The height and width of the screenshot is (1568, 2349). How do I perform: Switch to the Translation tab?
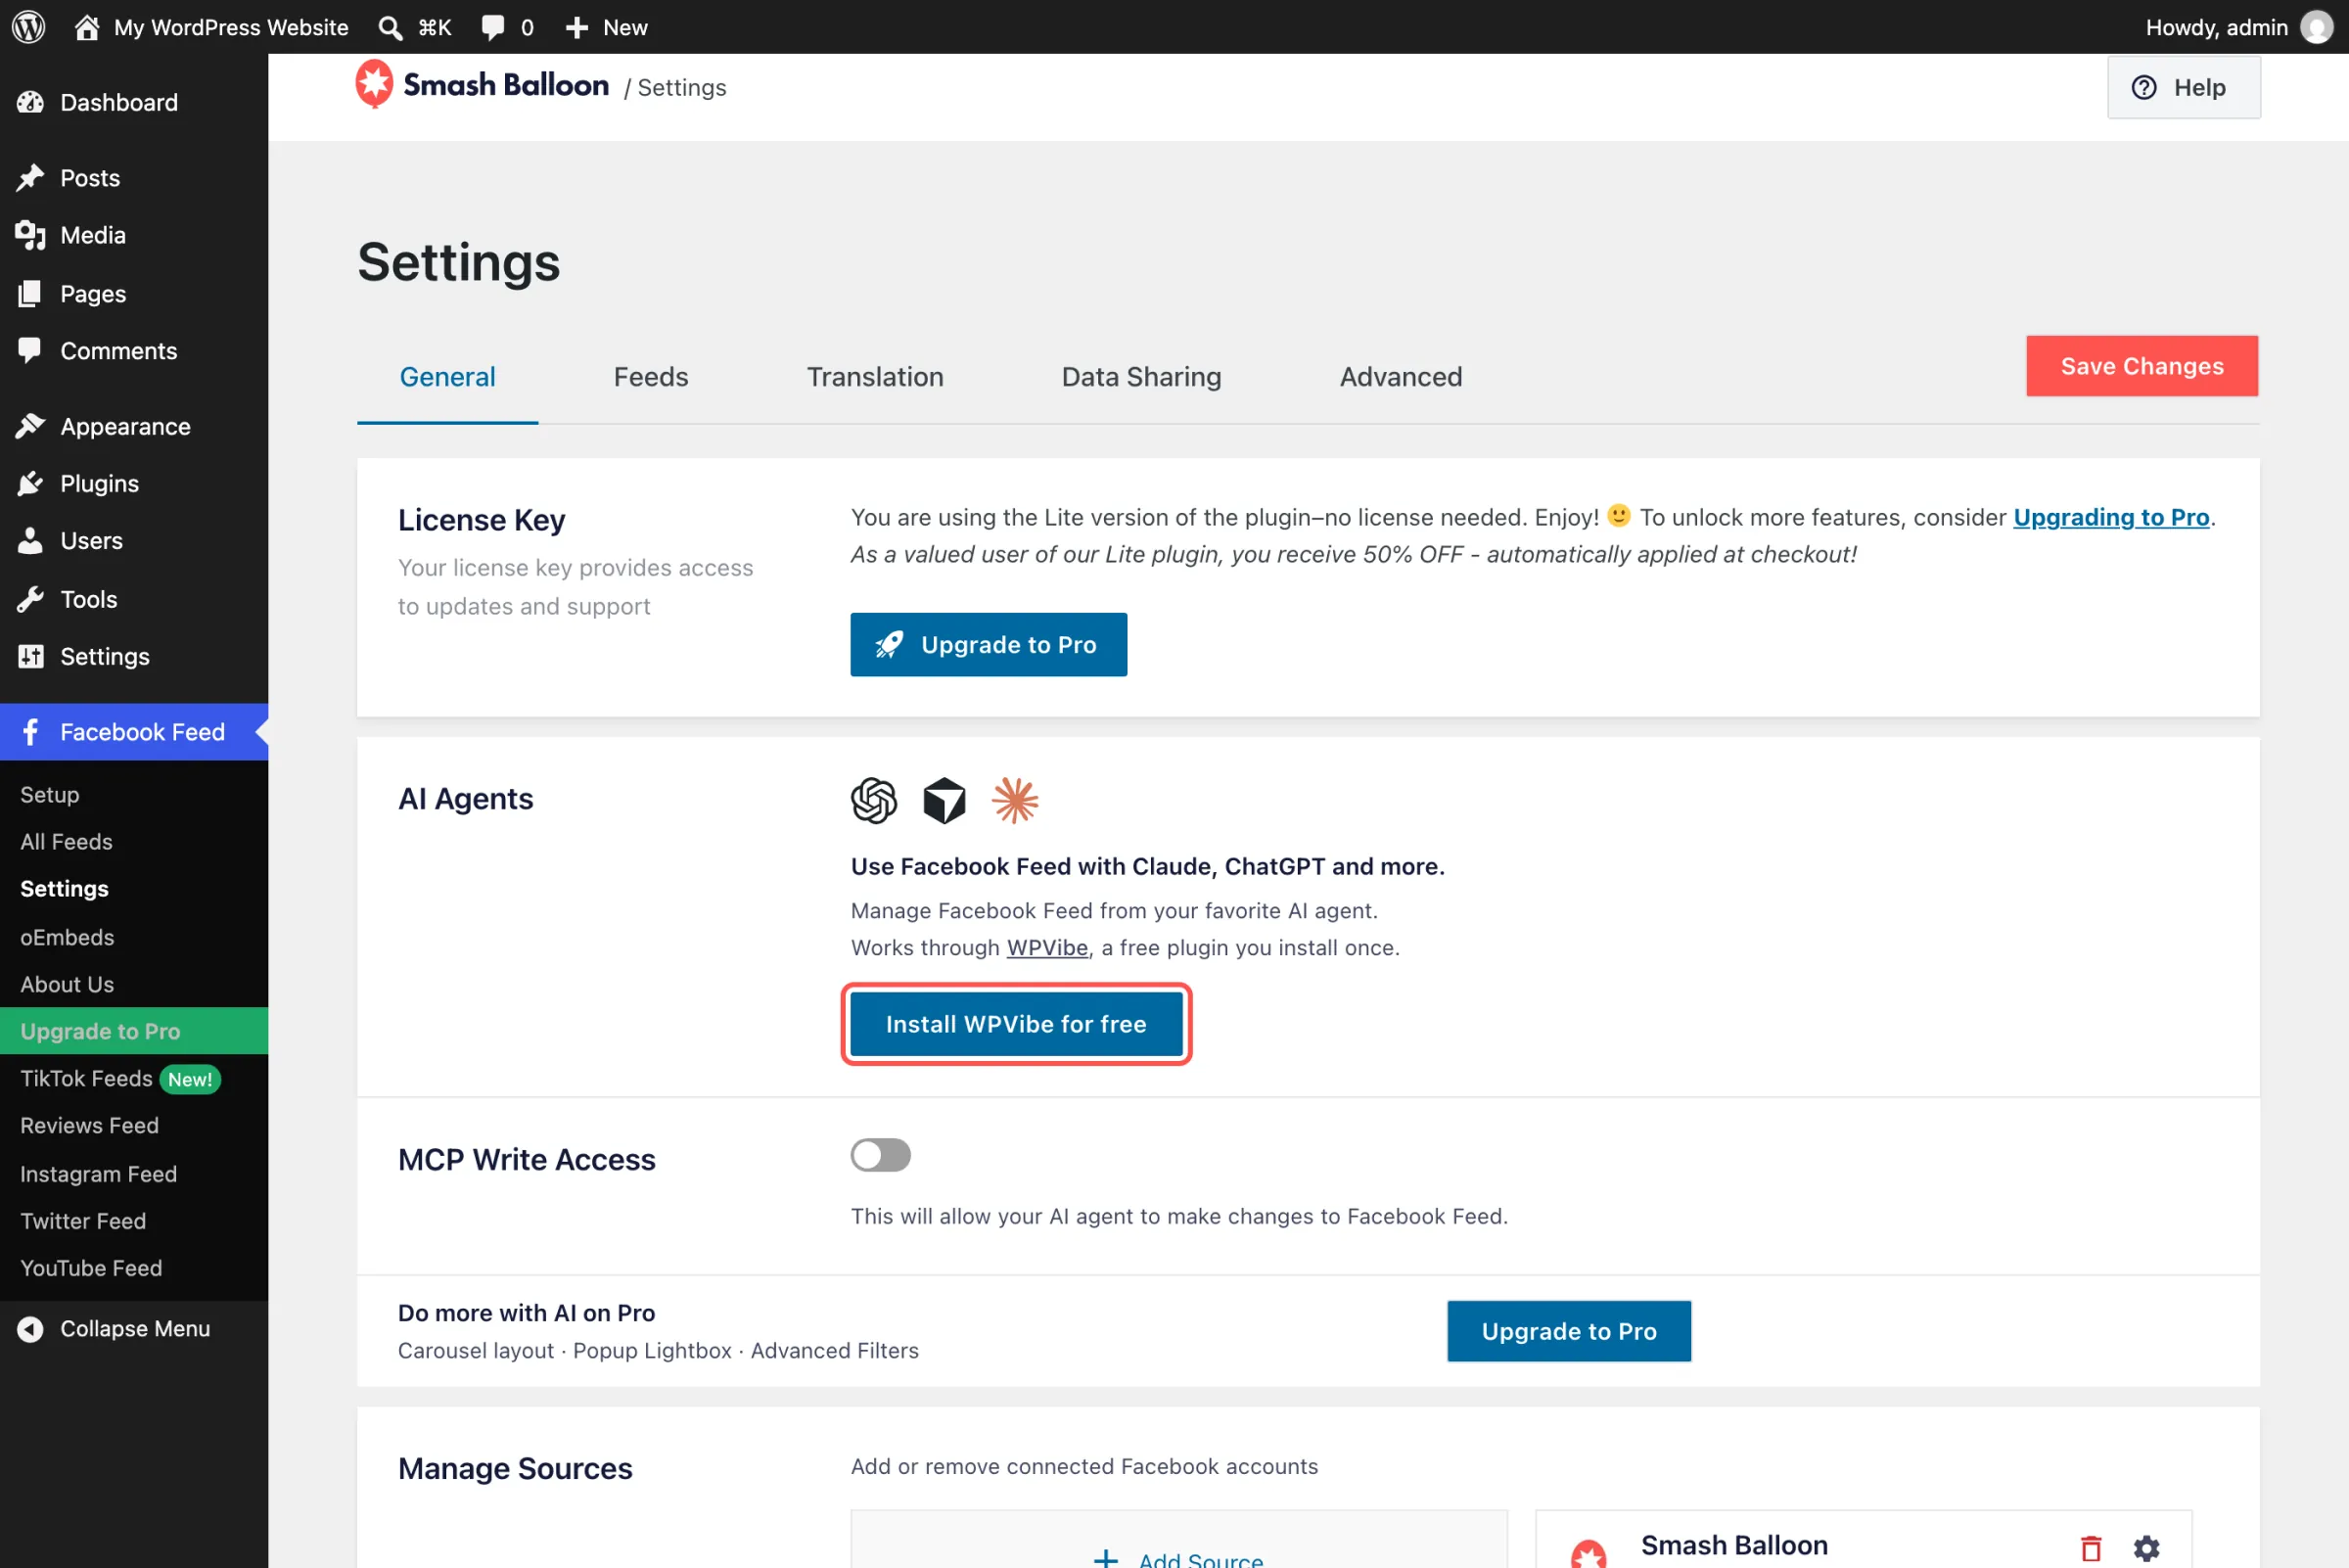[875, 377]
